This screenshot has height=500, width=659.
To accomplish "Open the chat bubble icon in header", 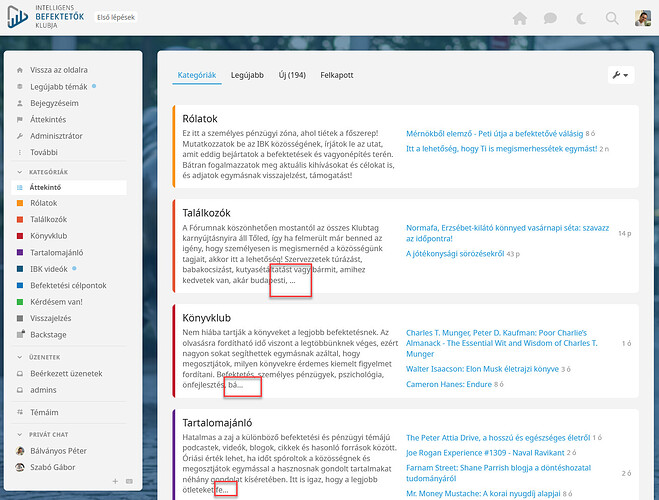I will pyautogui.click(x=550, y=18).
